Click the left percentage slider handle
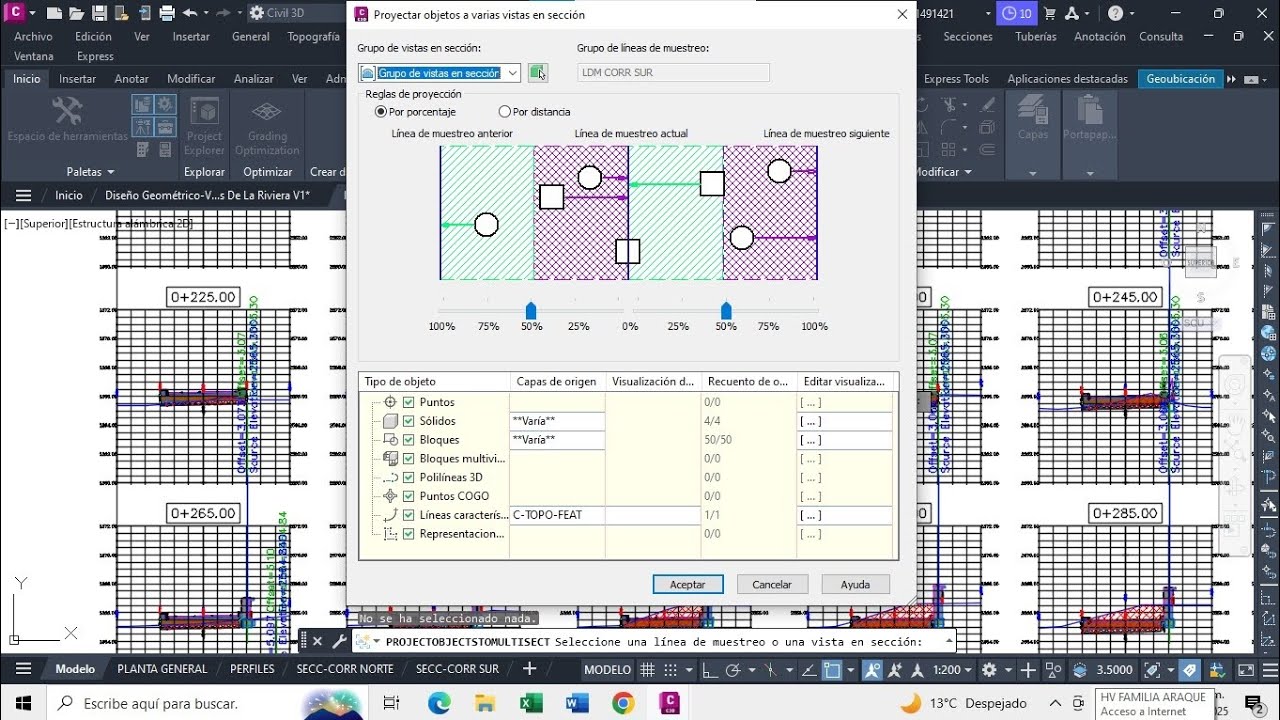1280x720 pixels. pos(531,311)
